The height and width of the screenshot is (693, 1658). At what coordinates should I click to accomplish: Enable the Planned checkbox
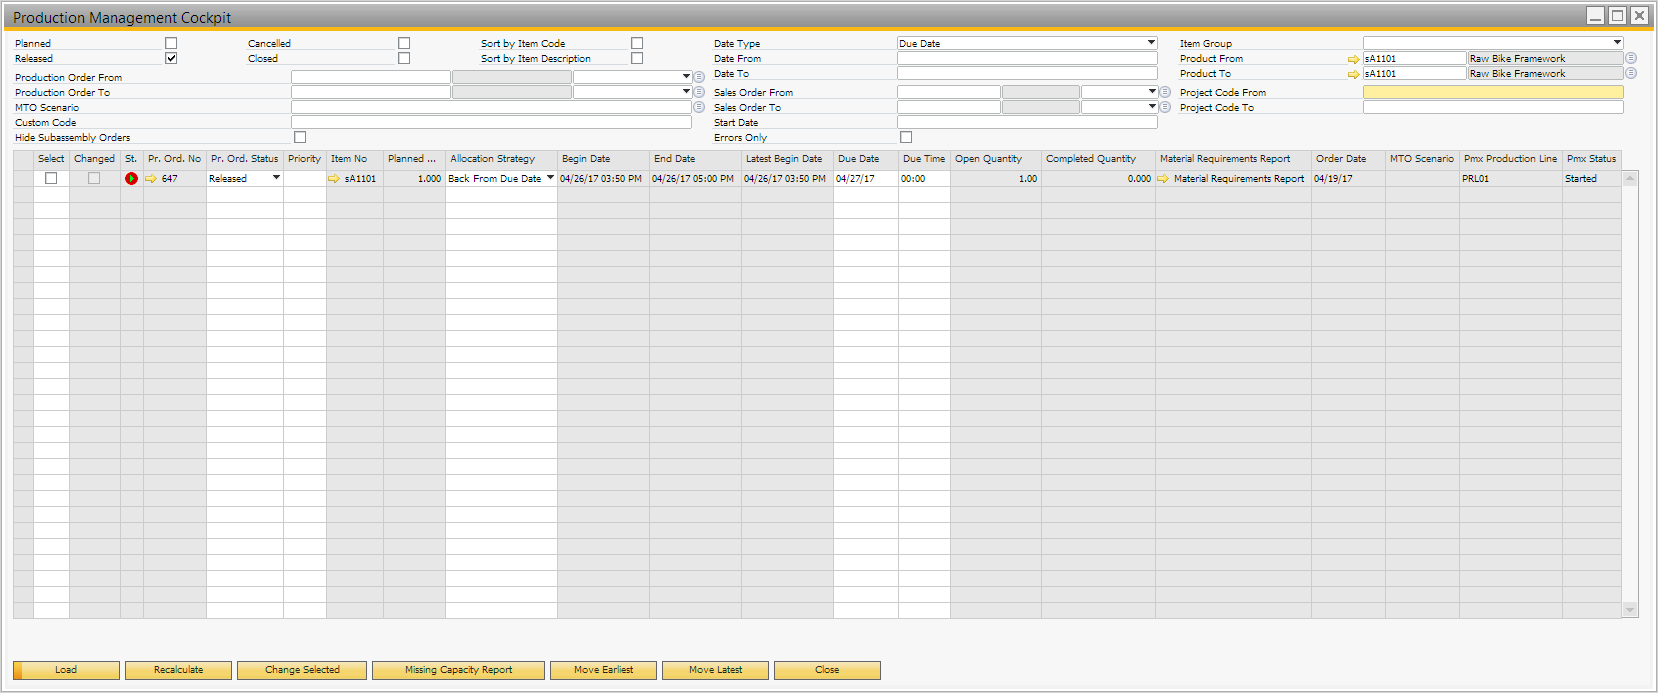pyautogui.click(x=171, y=43)
